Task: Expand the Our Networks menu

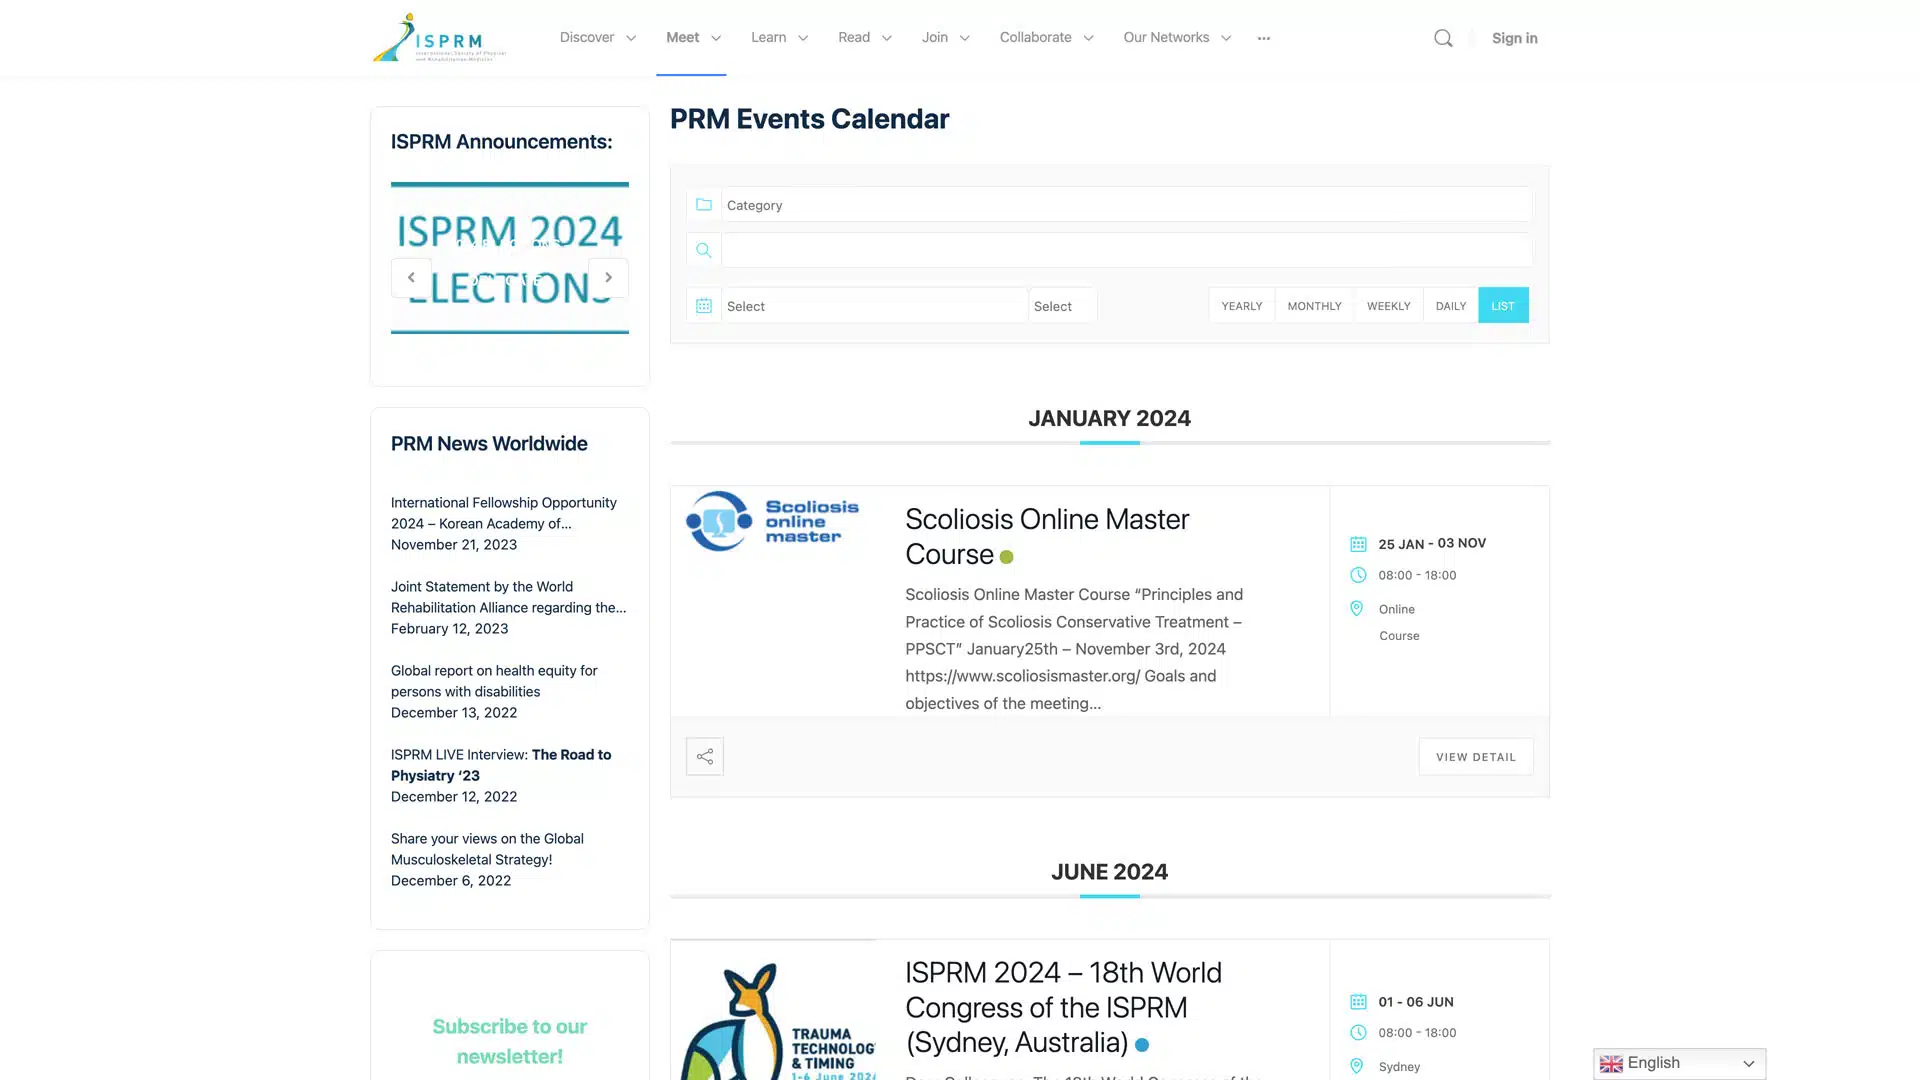Action: click(1177, 38)
